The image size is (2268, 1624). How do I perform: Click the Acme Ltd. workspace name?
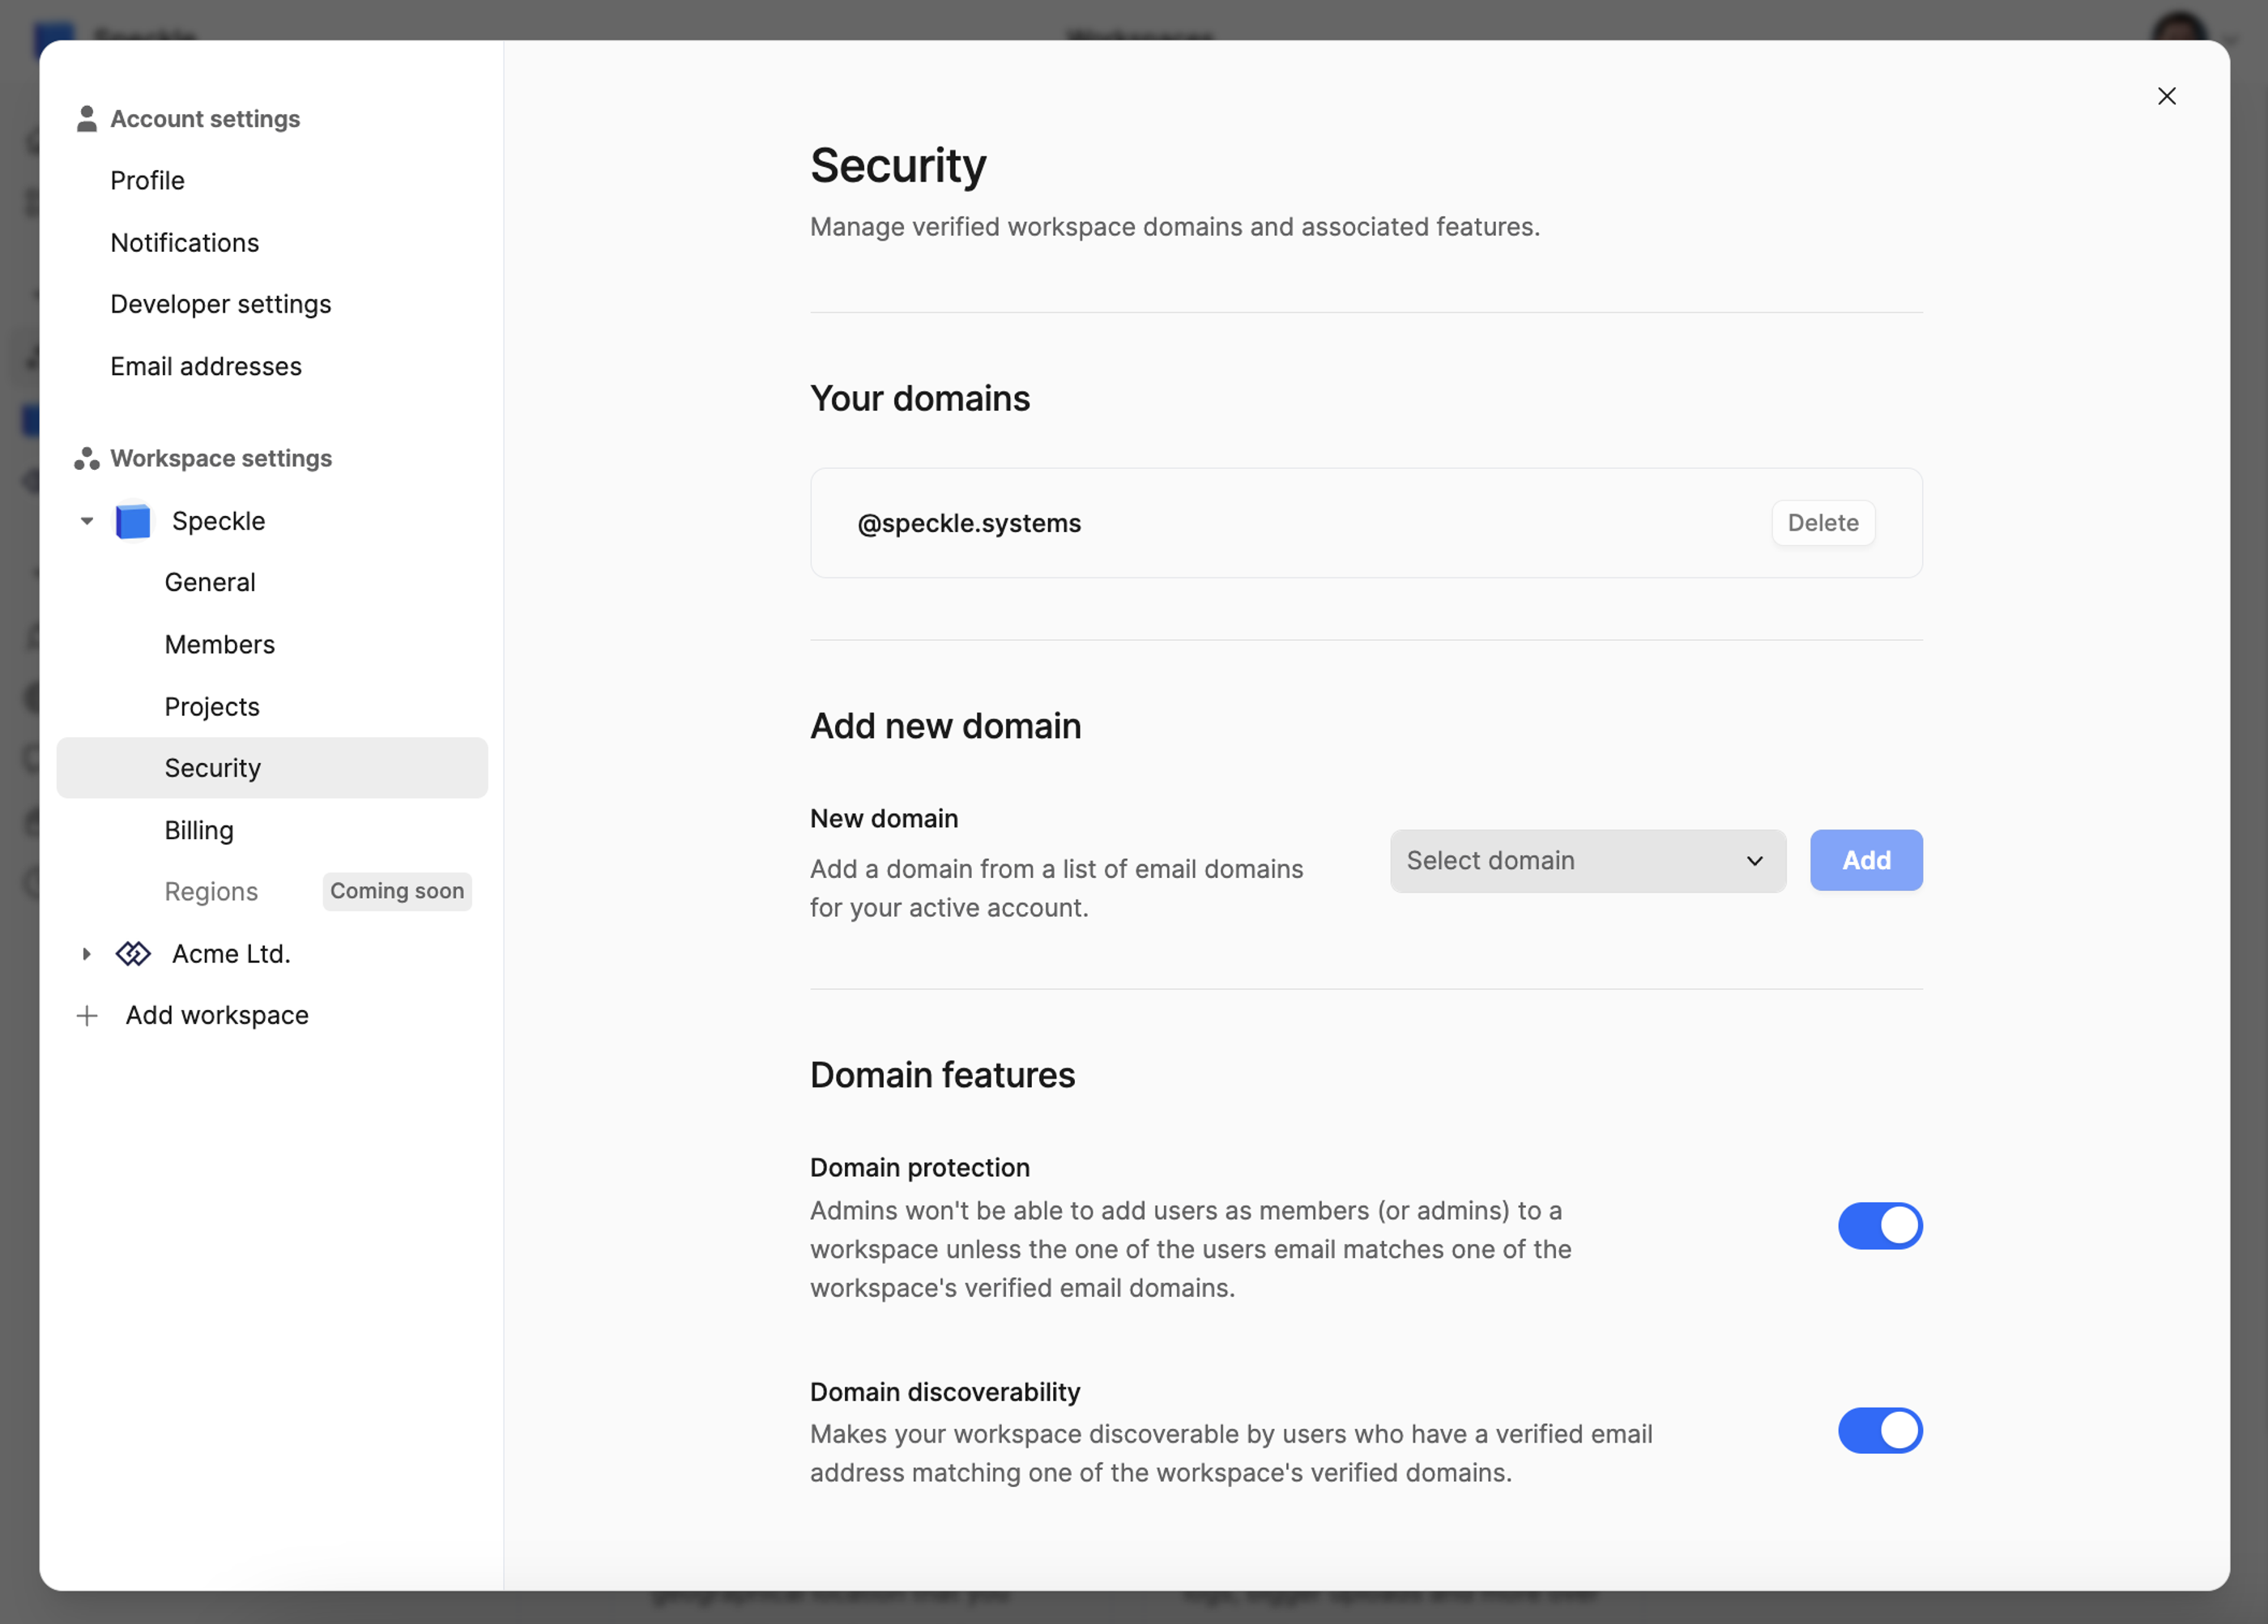(231, 954)
